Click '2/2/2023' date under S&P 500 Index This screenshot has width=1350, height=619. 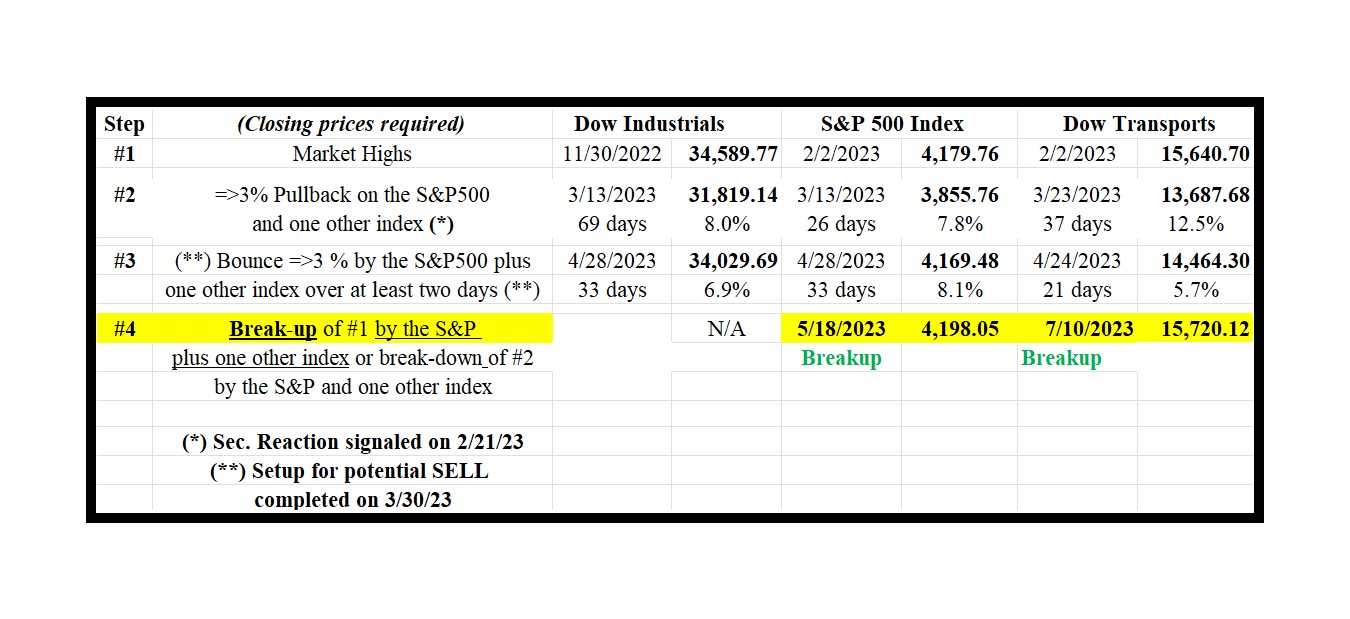coord(841,154)
